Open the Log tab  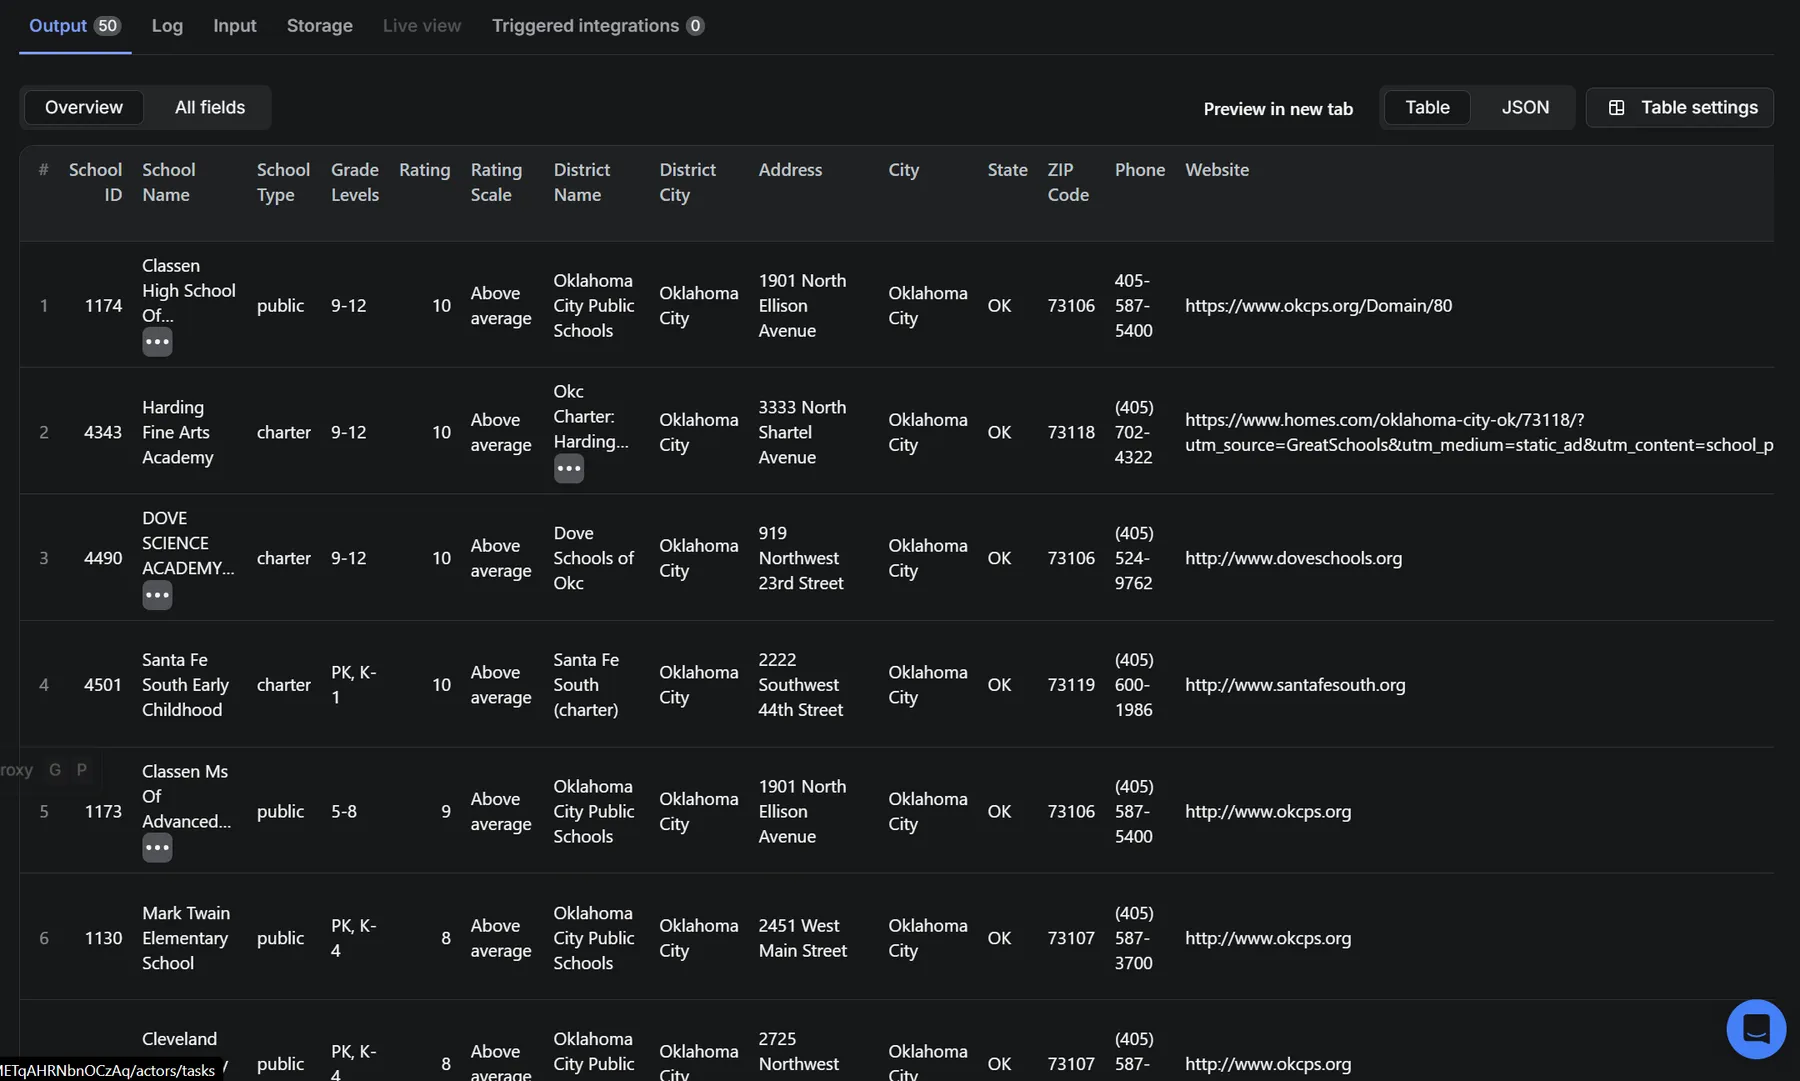[167, 26]
